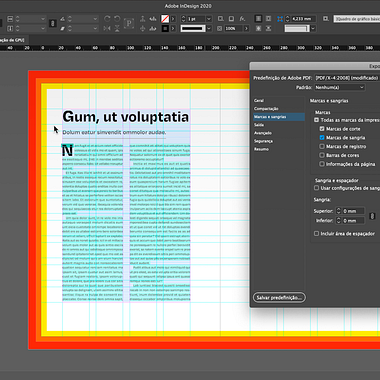This screenshot has height=380, width=380.
Task: Enable Informações da página
Action: [322, 164]
